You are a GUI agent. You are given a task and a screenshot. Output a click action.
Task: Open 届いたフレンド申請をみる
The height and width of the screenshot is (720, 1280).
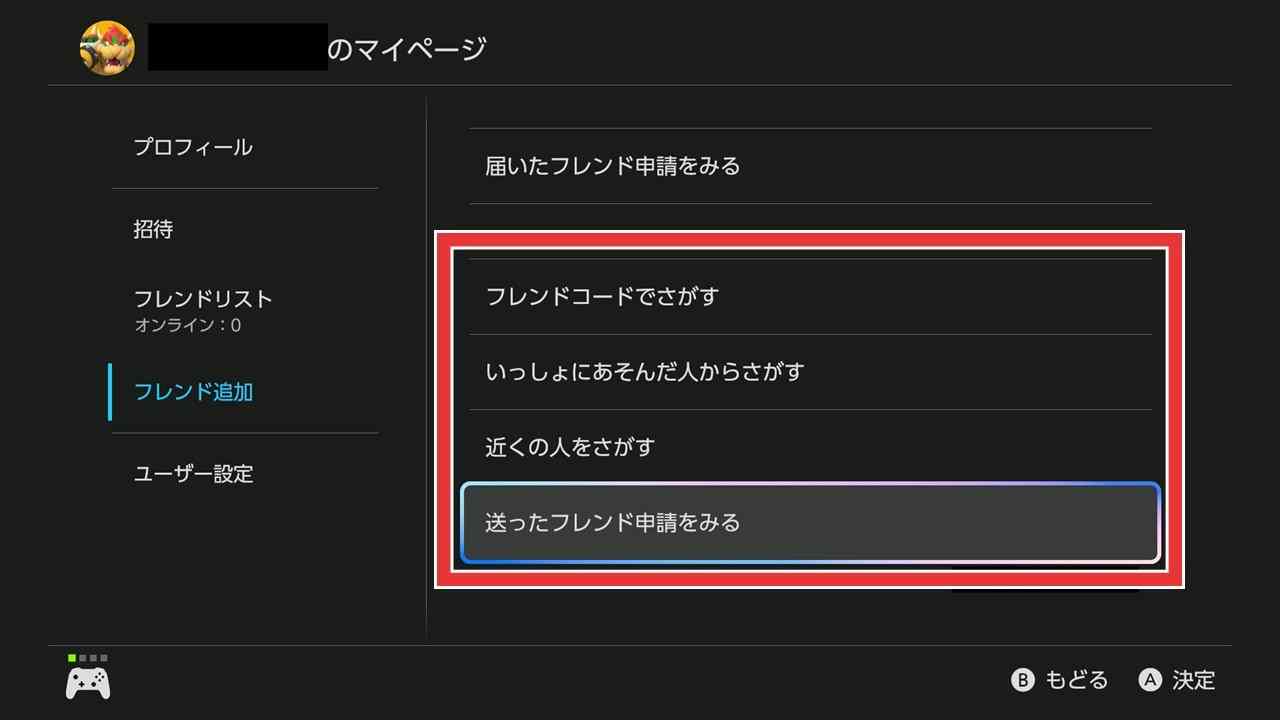(x=612, y=166)
